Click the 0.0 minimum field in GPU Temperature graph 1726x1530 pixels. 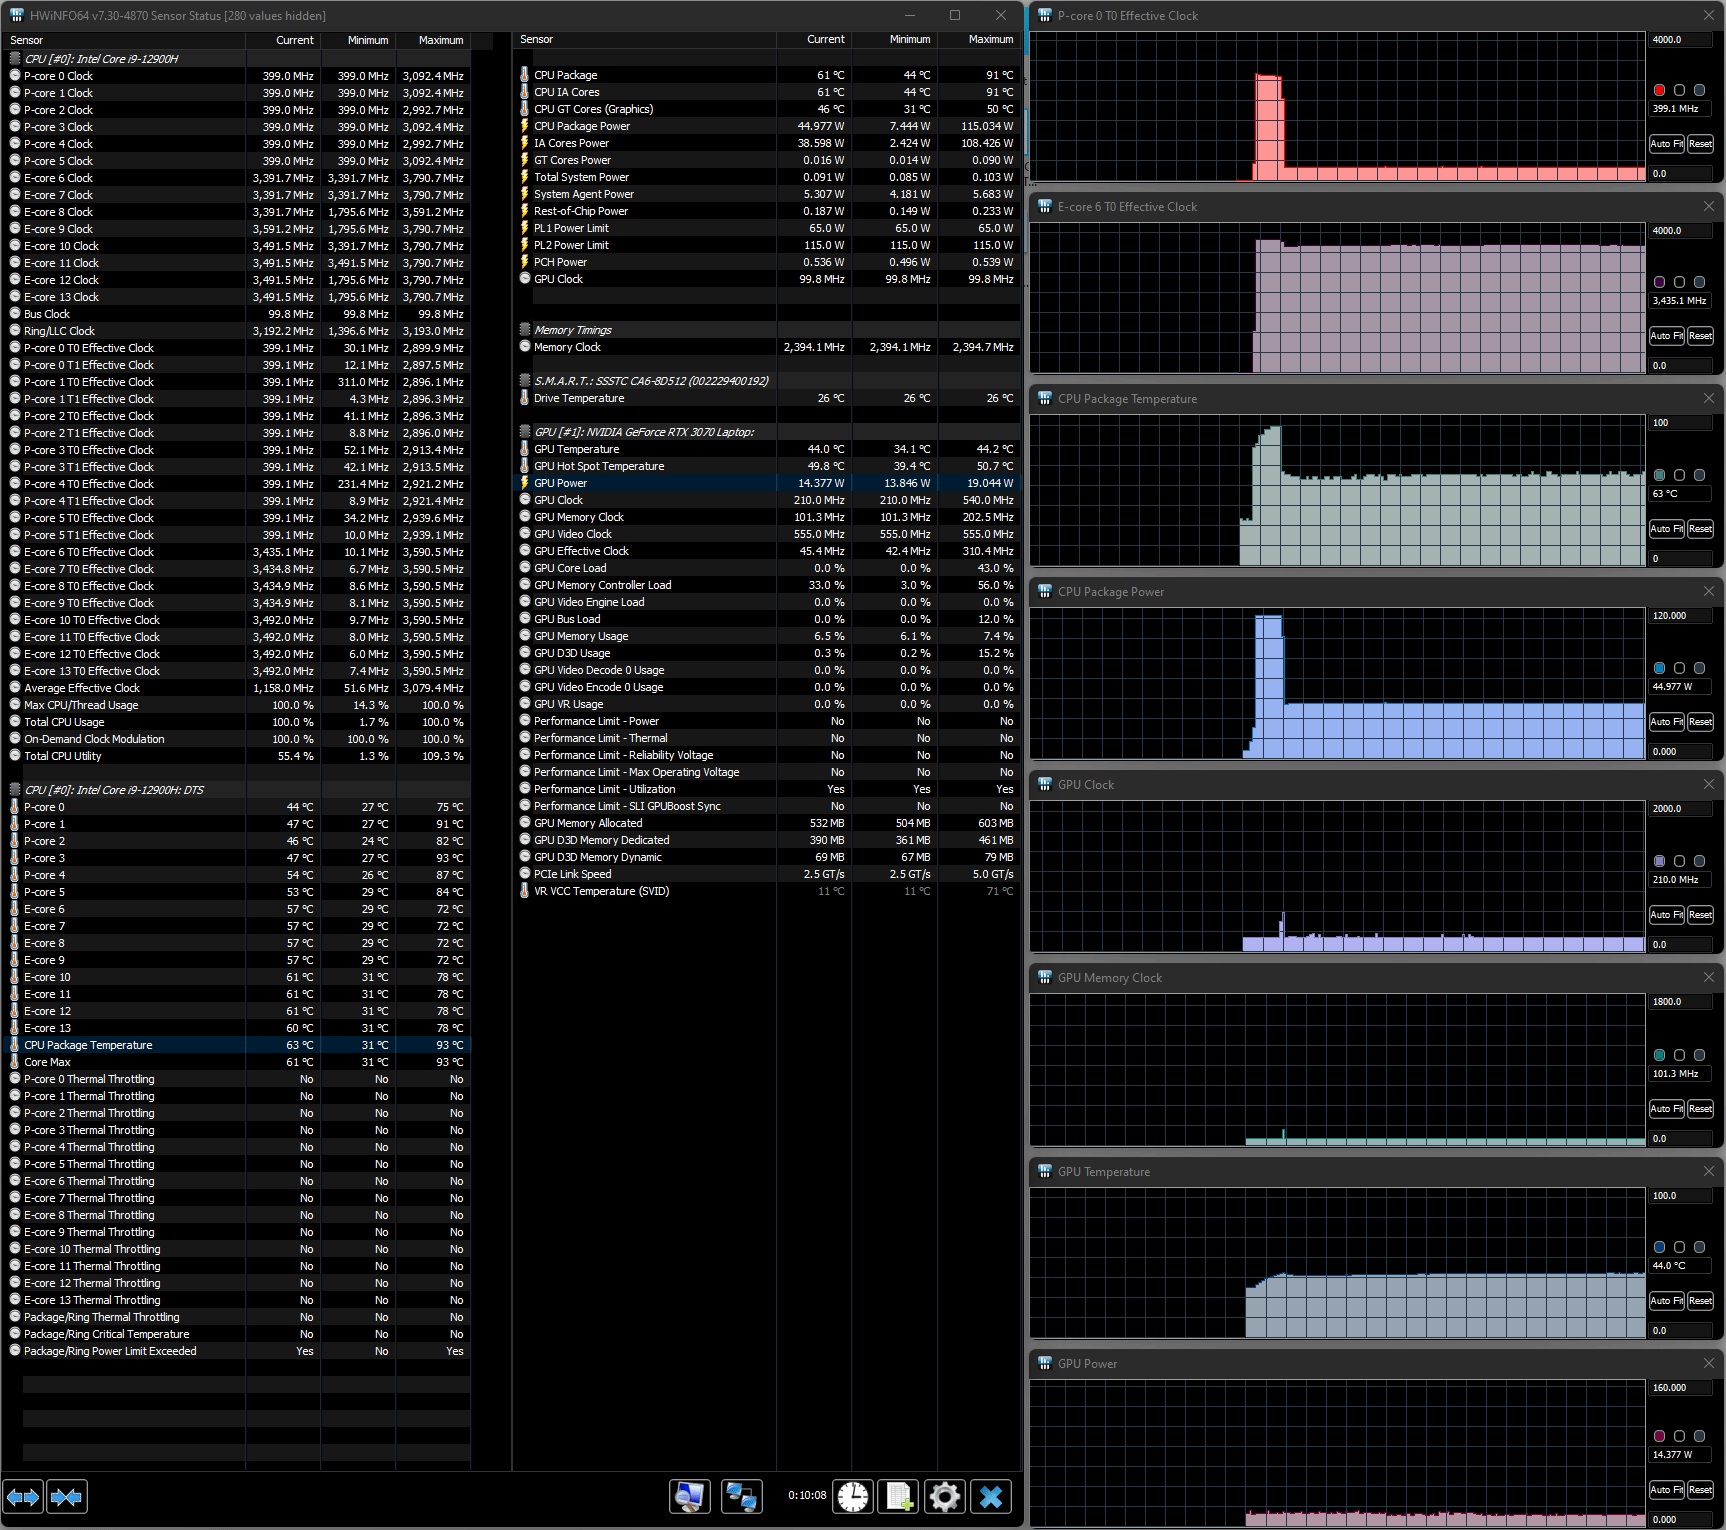[1681, 1331]
